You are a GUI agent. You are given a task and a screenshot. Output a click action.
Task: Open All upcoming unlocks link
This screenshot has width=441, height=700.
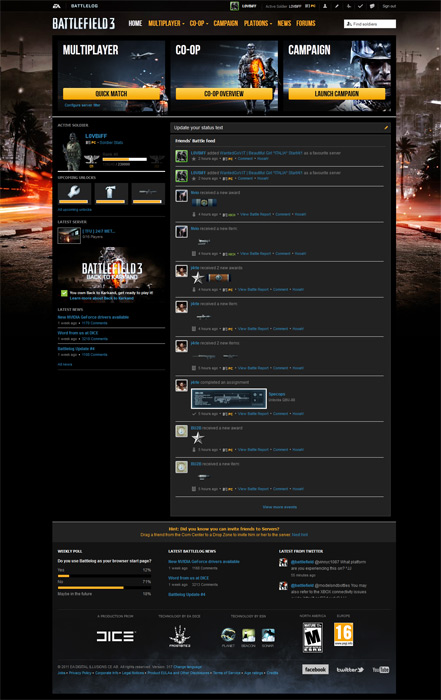(75, 209)
